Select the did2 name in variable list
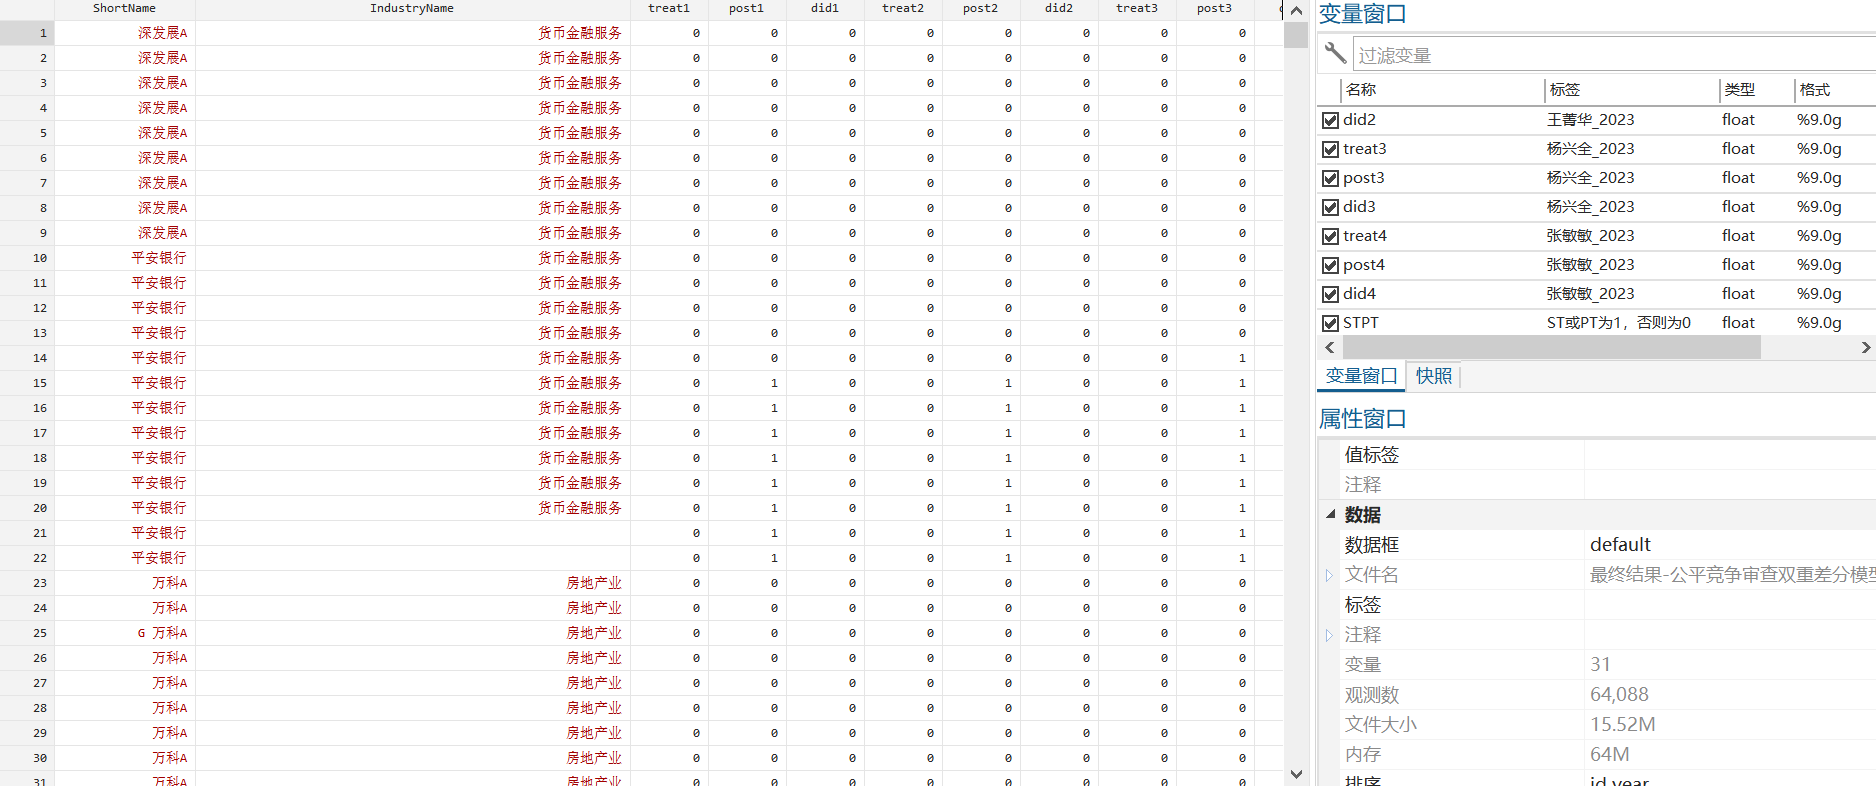This screenshot has height=786, width=1876. (1359, 120)
